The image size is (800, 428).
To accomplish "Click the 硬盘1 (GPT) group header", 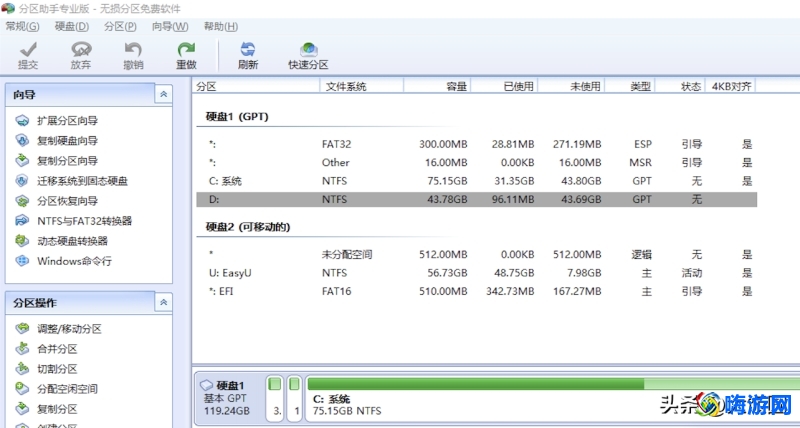I will [x=237, y=117].
